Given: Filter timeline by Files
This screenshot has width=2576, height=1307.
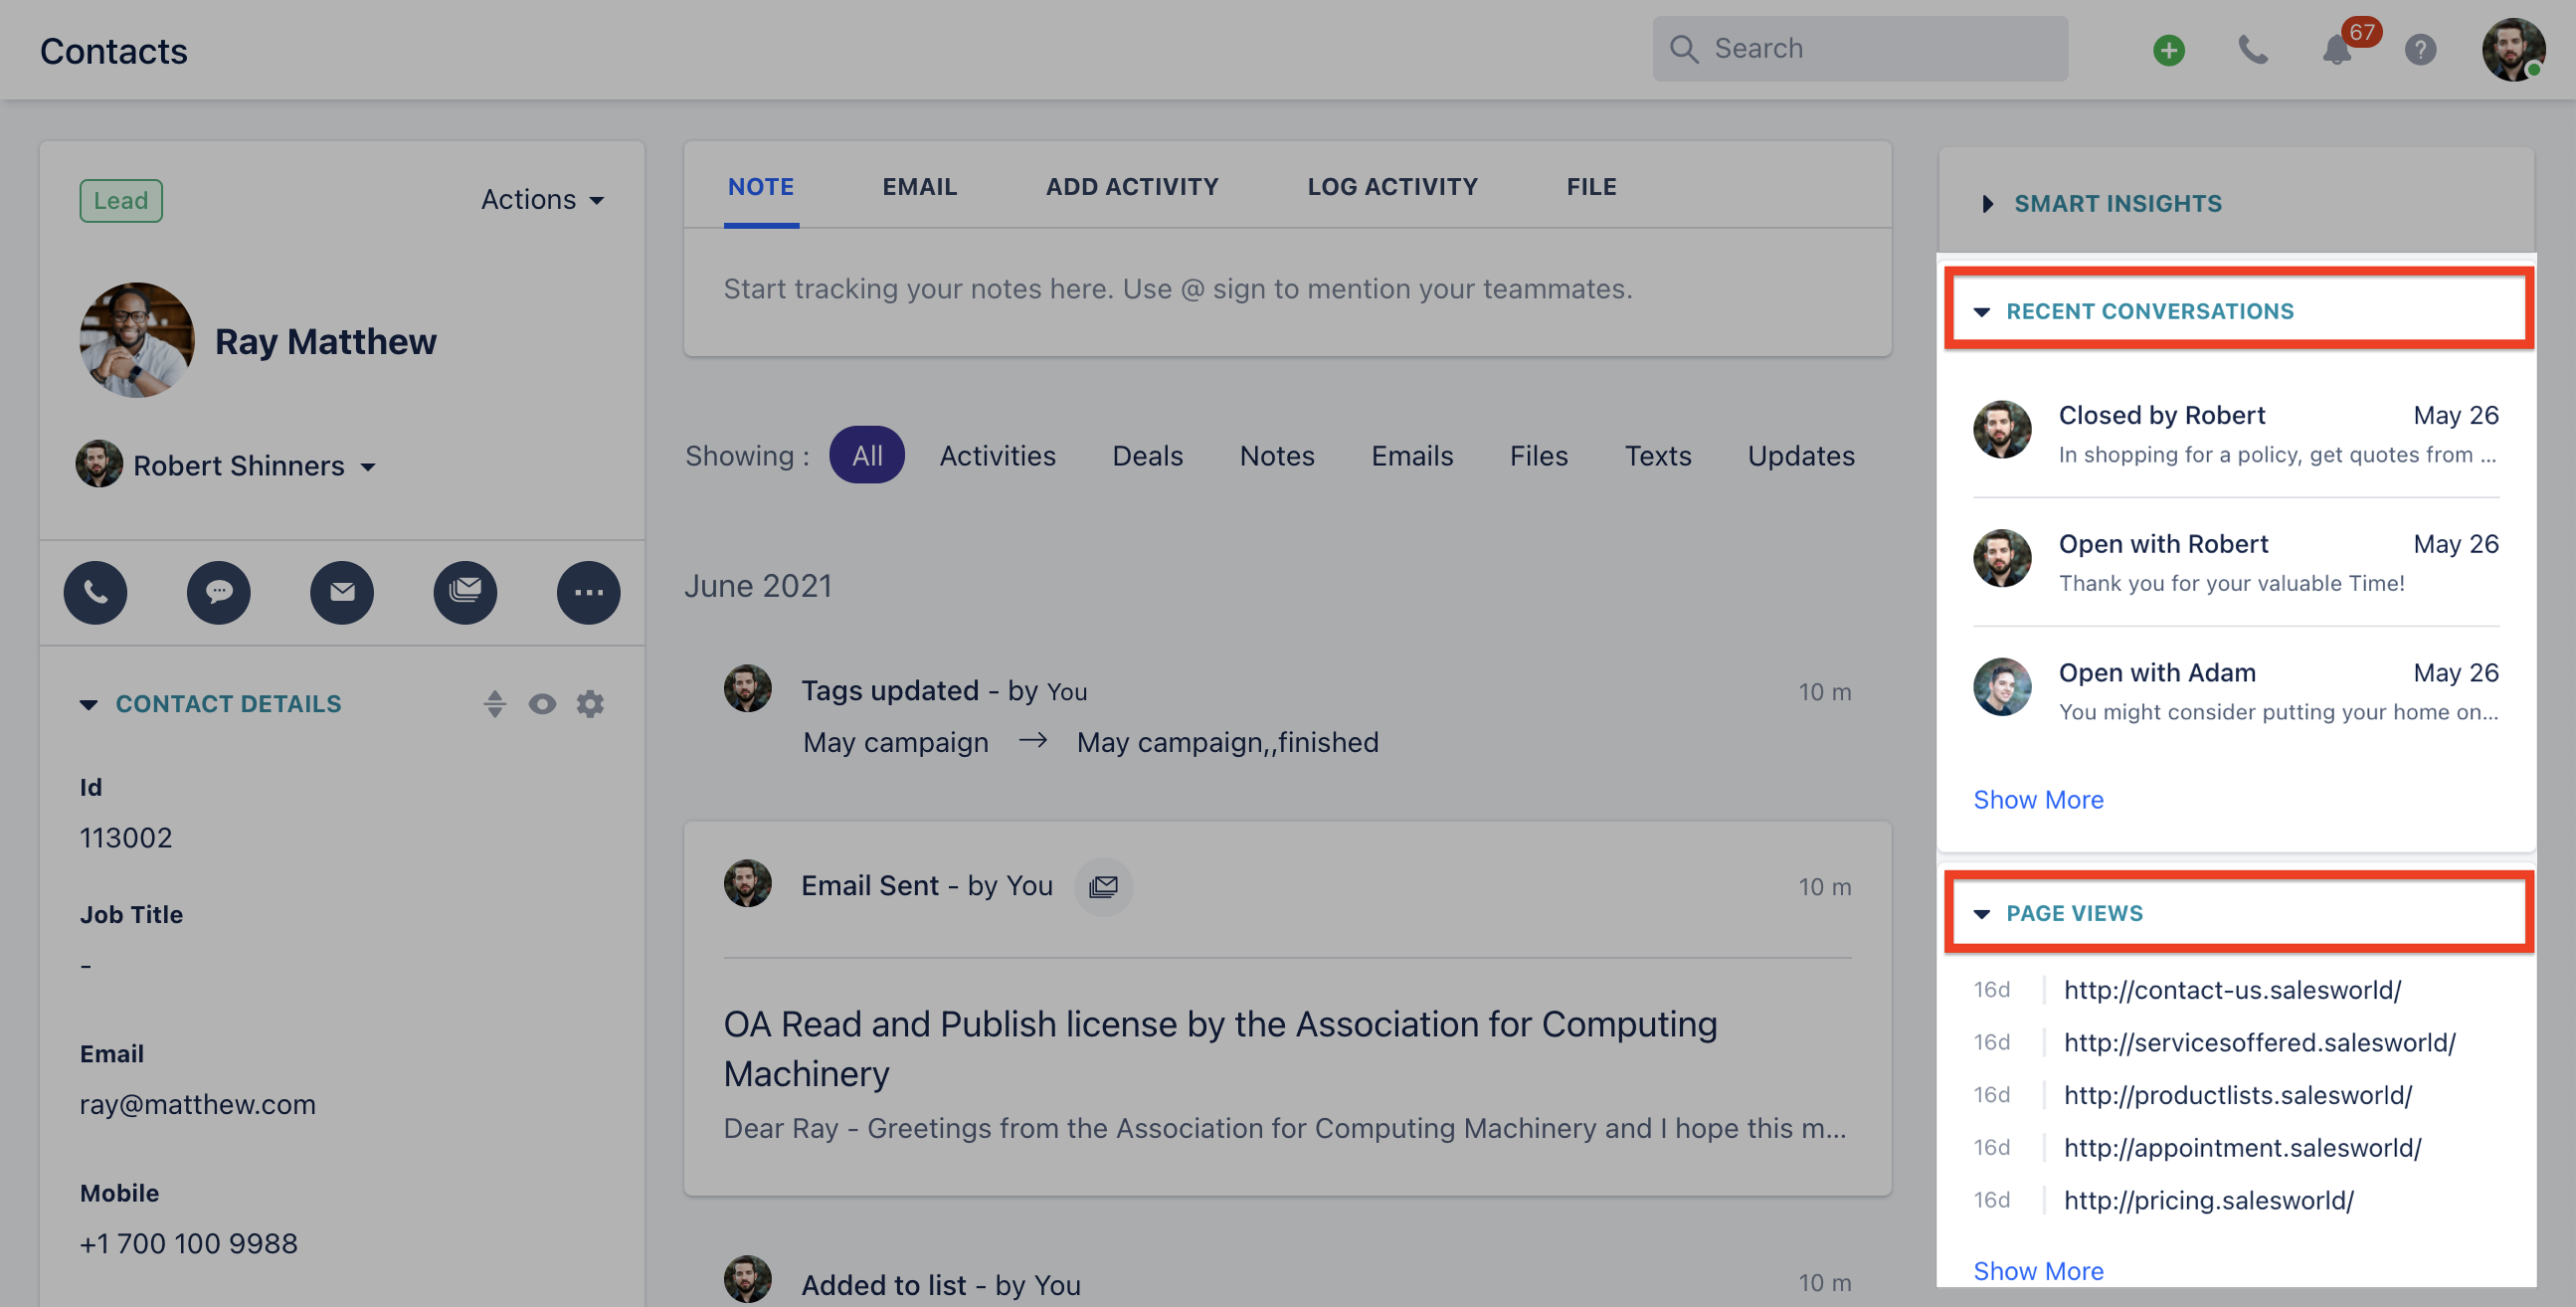Looking at the screenshot, I should [1538, 456].
